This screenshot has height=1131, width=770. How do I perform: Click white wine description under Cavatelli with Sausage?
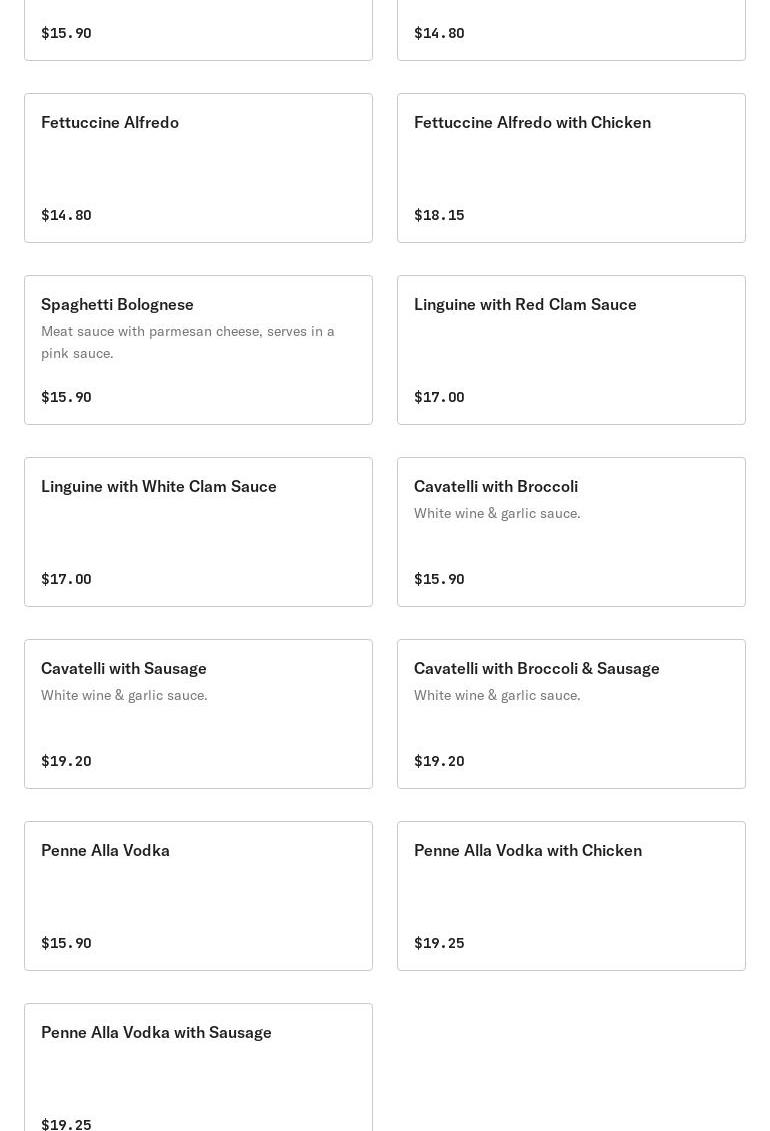(124, 695)
